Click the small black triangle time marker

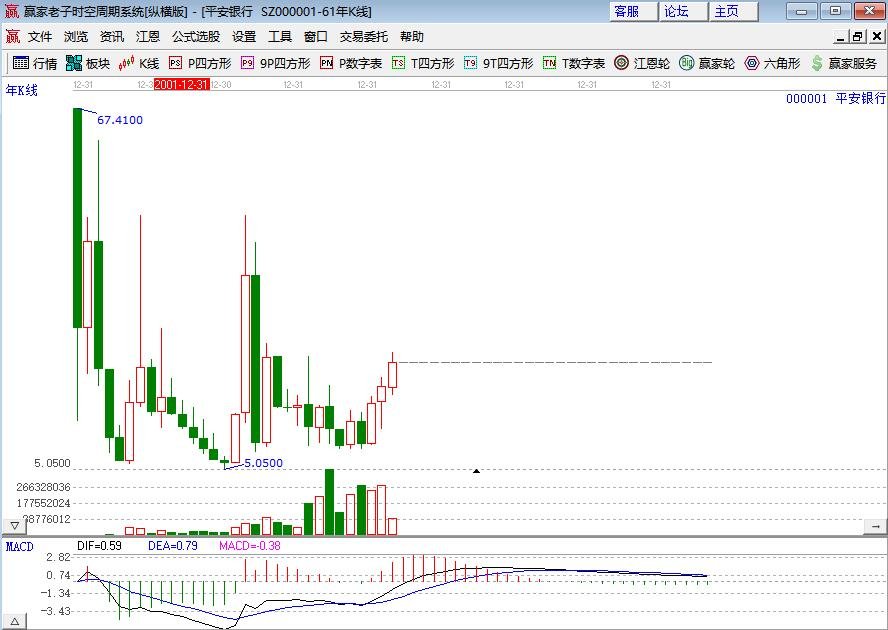coord(476,471)
